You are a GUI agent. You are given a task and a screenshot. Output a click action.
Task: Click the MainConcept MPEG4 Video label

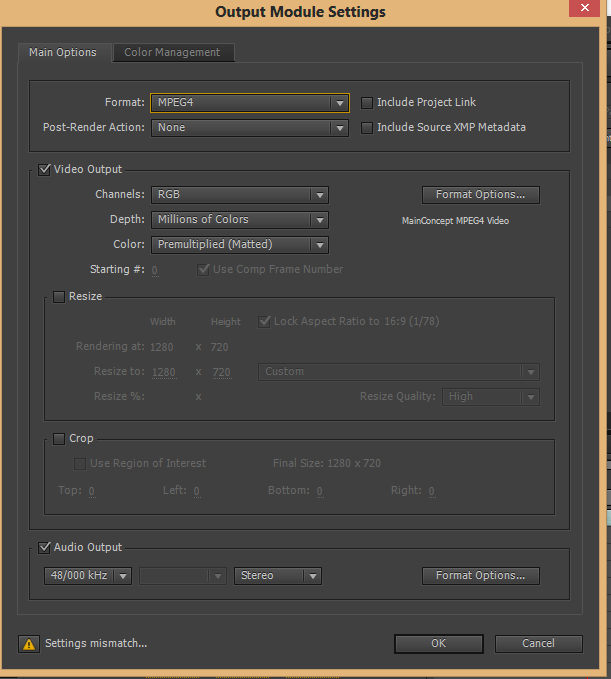click(455, 221)
